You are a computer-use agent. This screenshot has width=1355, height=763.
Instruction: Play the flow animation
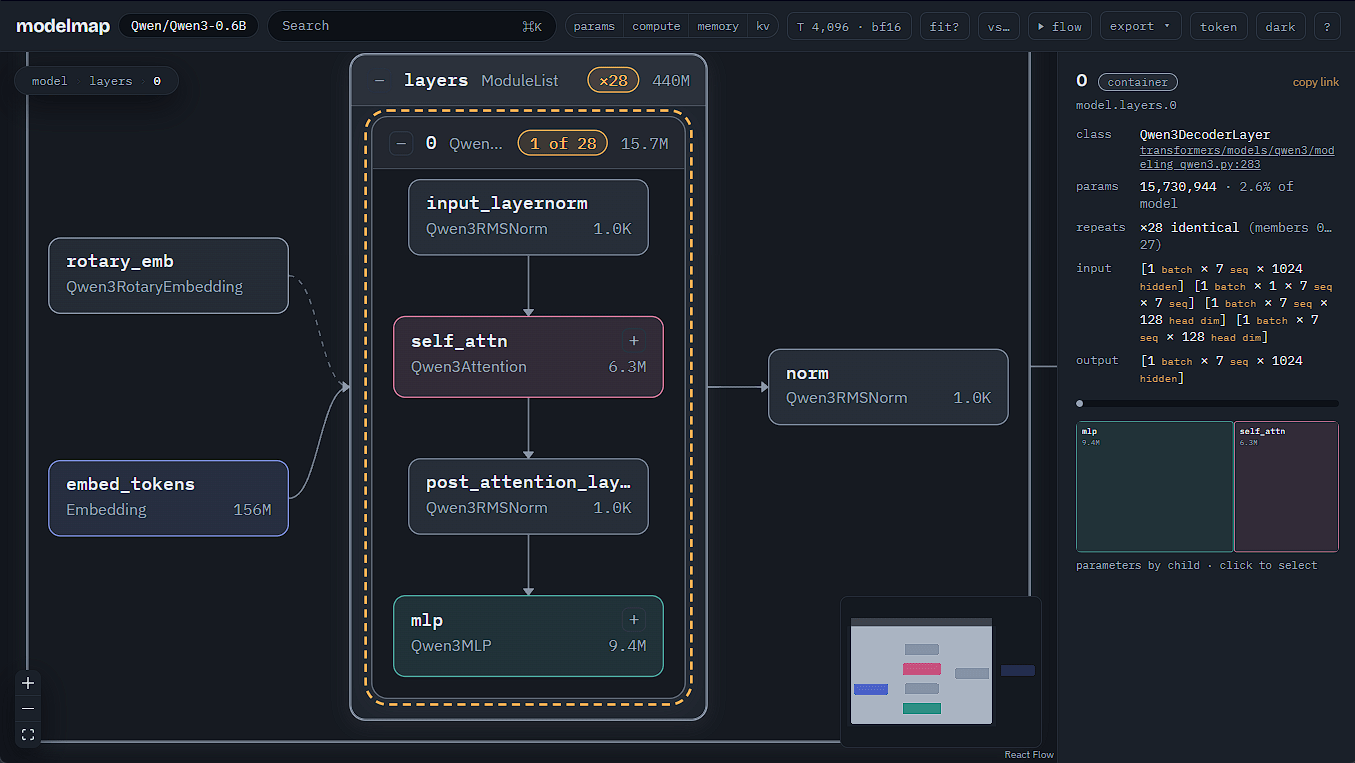[x=1059, y=27]
